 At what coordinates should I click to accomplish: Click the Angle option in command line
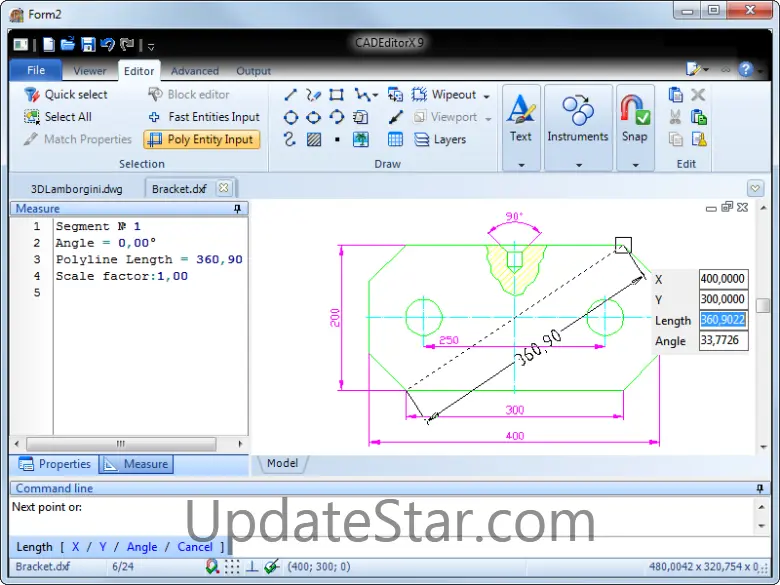pos(142,547)
